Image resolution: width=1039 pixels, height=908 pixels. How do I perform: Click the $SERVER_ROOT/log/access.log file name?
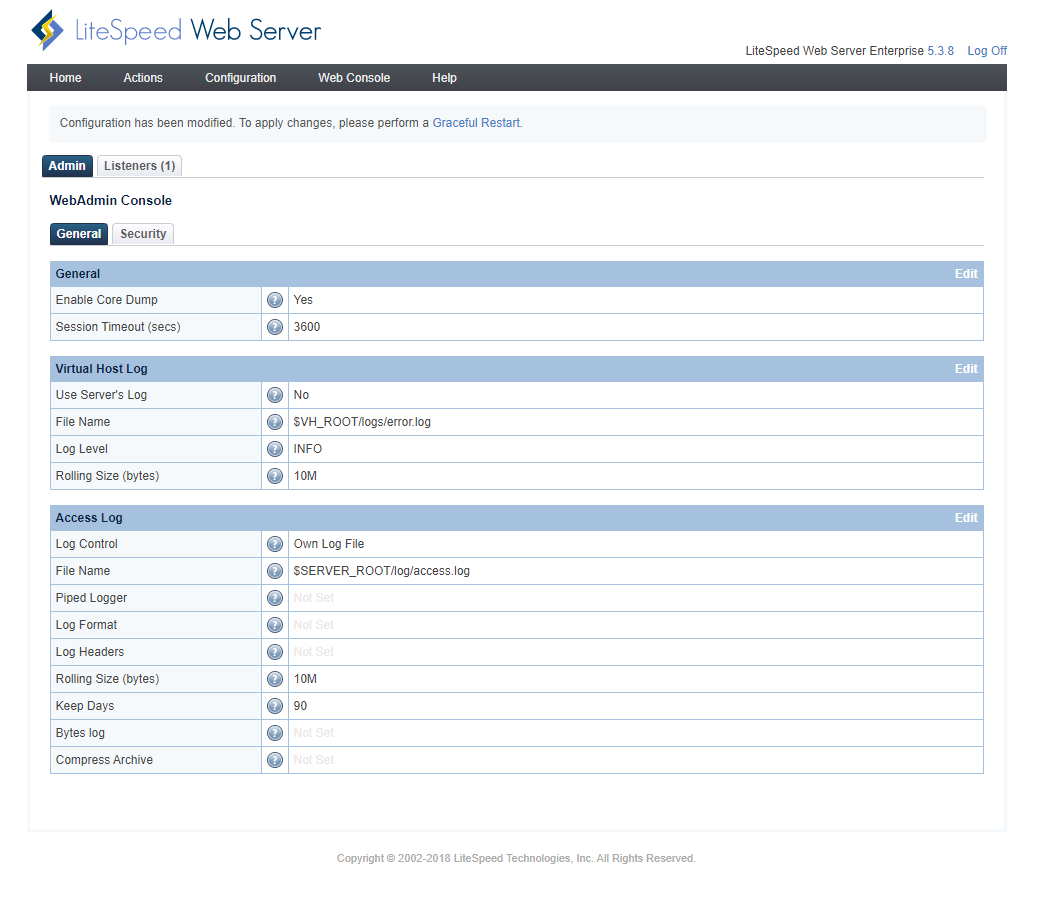point(382,571)
